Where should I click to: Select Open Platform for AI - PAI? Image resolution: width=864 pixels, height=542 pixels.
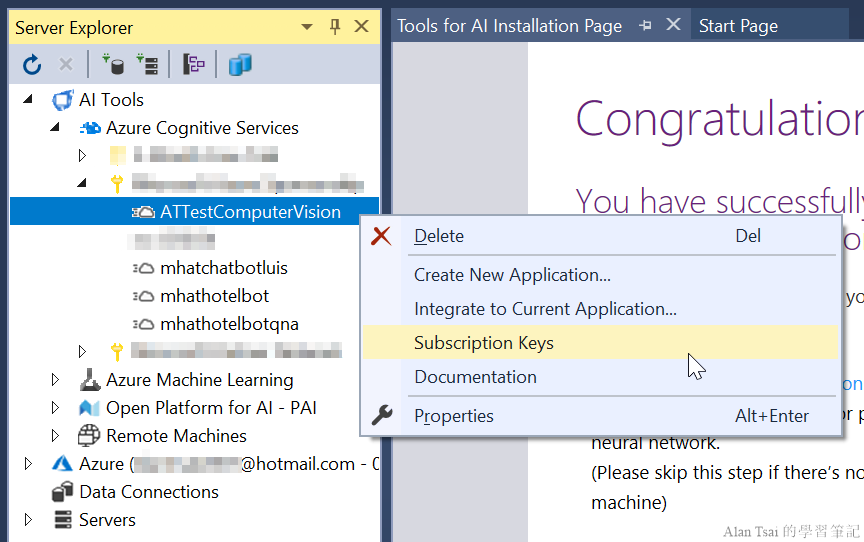coord(211,408)
